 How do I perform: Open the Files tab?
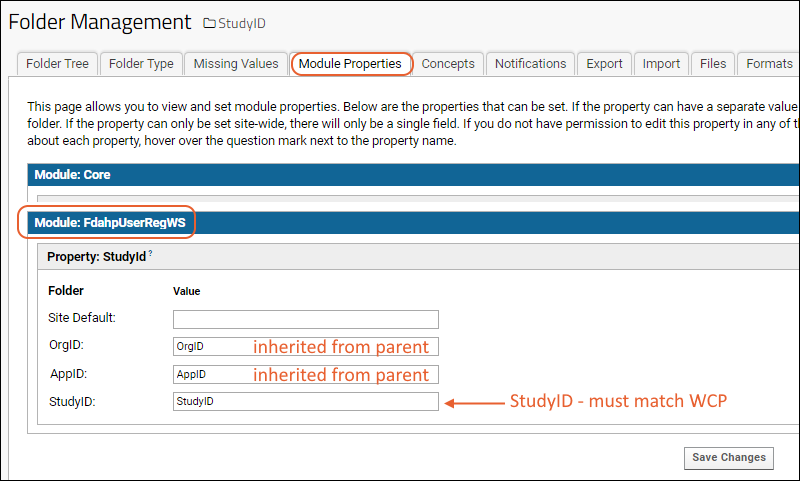pyautogui.click(x=713, y=64)
